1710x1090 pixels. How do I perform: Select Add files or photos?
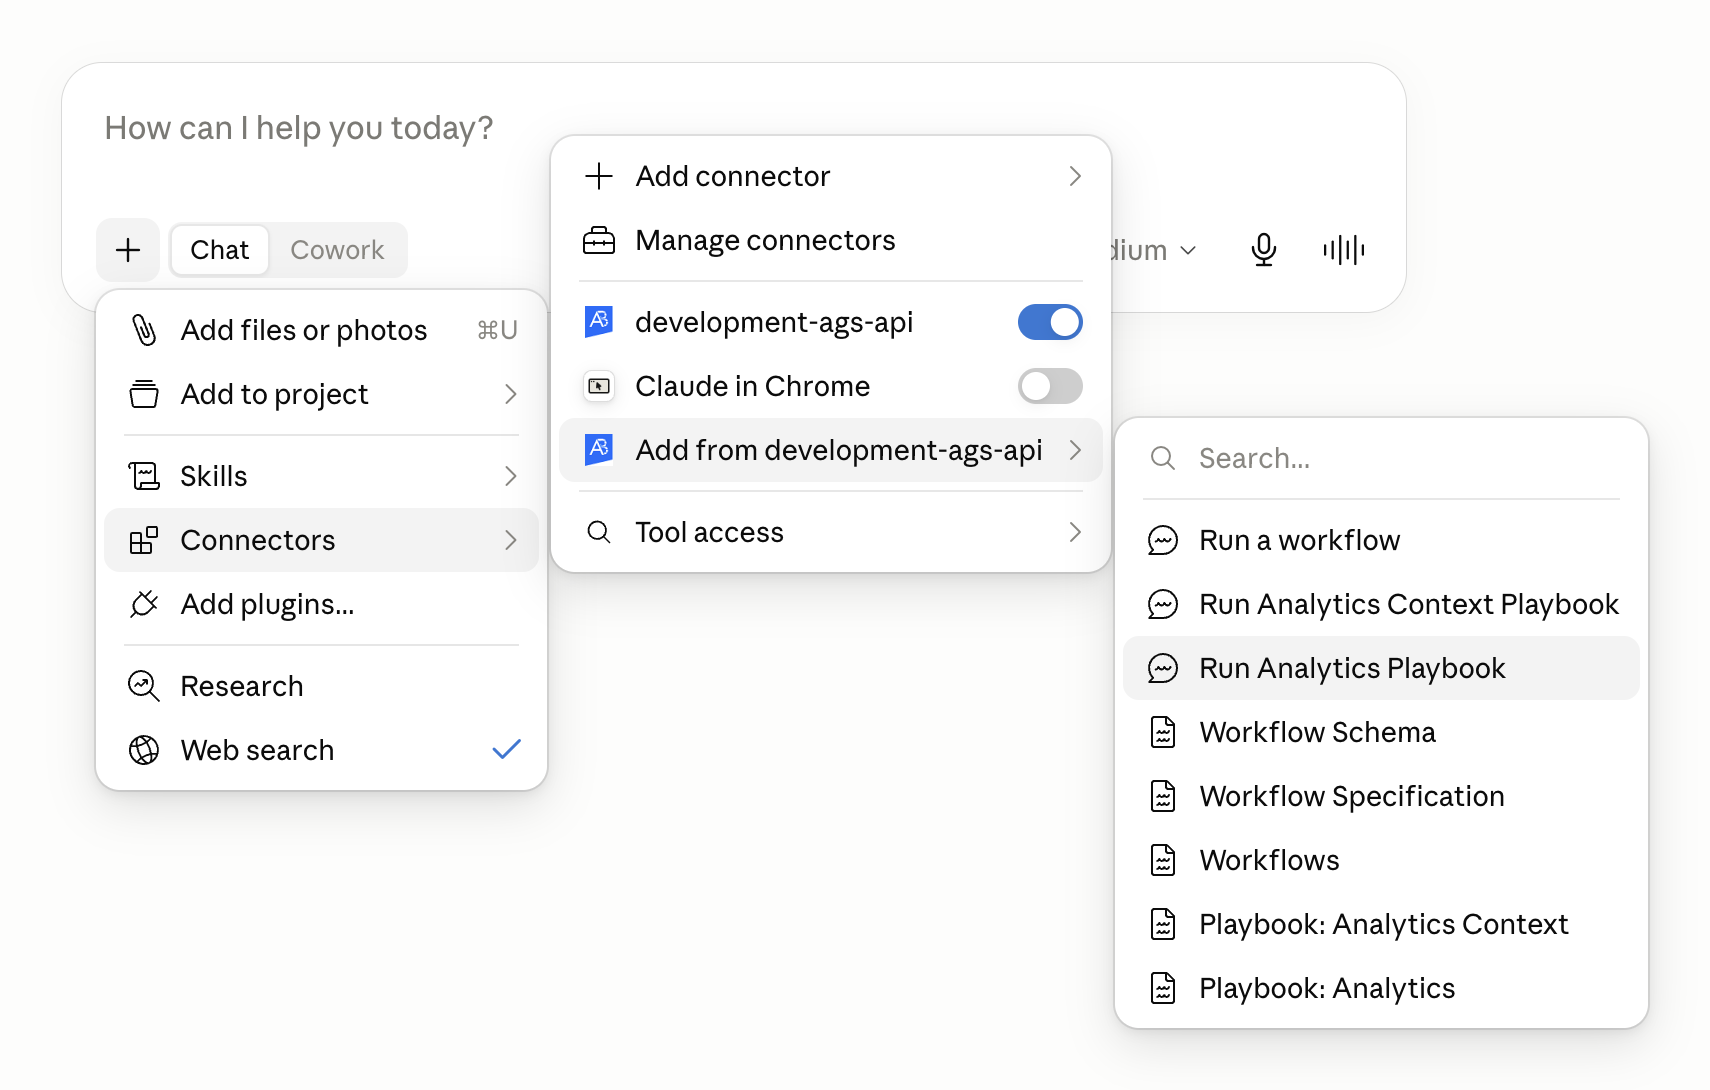pyautogui.click(x=322, y=330)
